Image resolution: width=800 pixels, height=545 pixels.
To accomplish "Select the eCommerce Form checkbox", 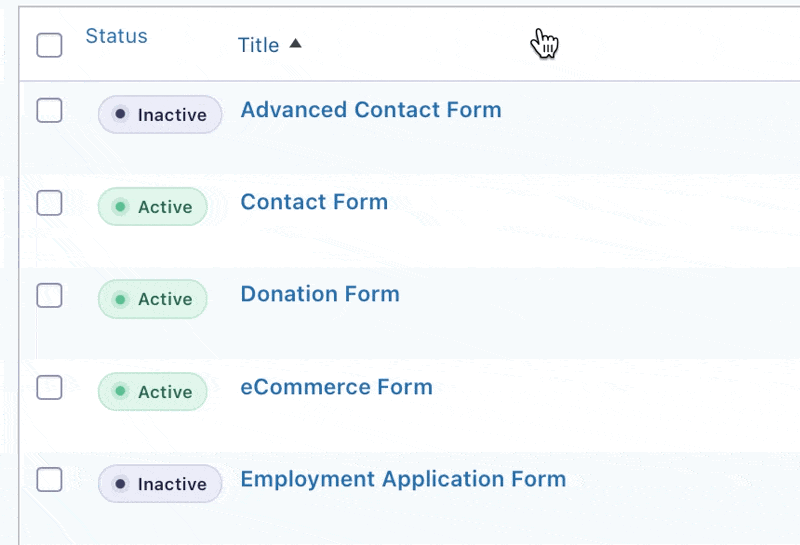I will tap(49, 387).
